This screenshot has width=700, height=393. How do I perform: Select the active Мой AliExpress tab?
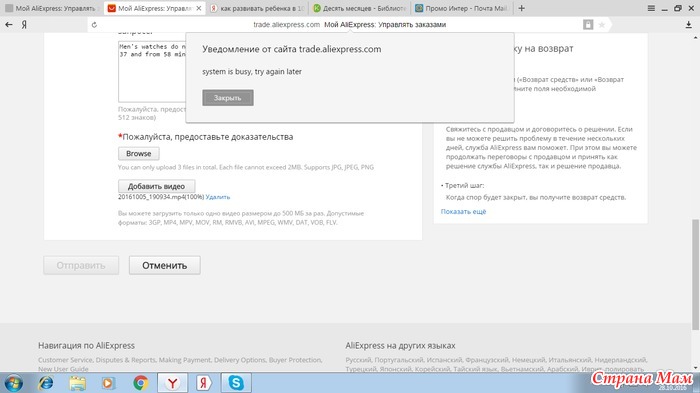[x=154, y=8]
